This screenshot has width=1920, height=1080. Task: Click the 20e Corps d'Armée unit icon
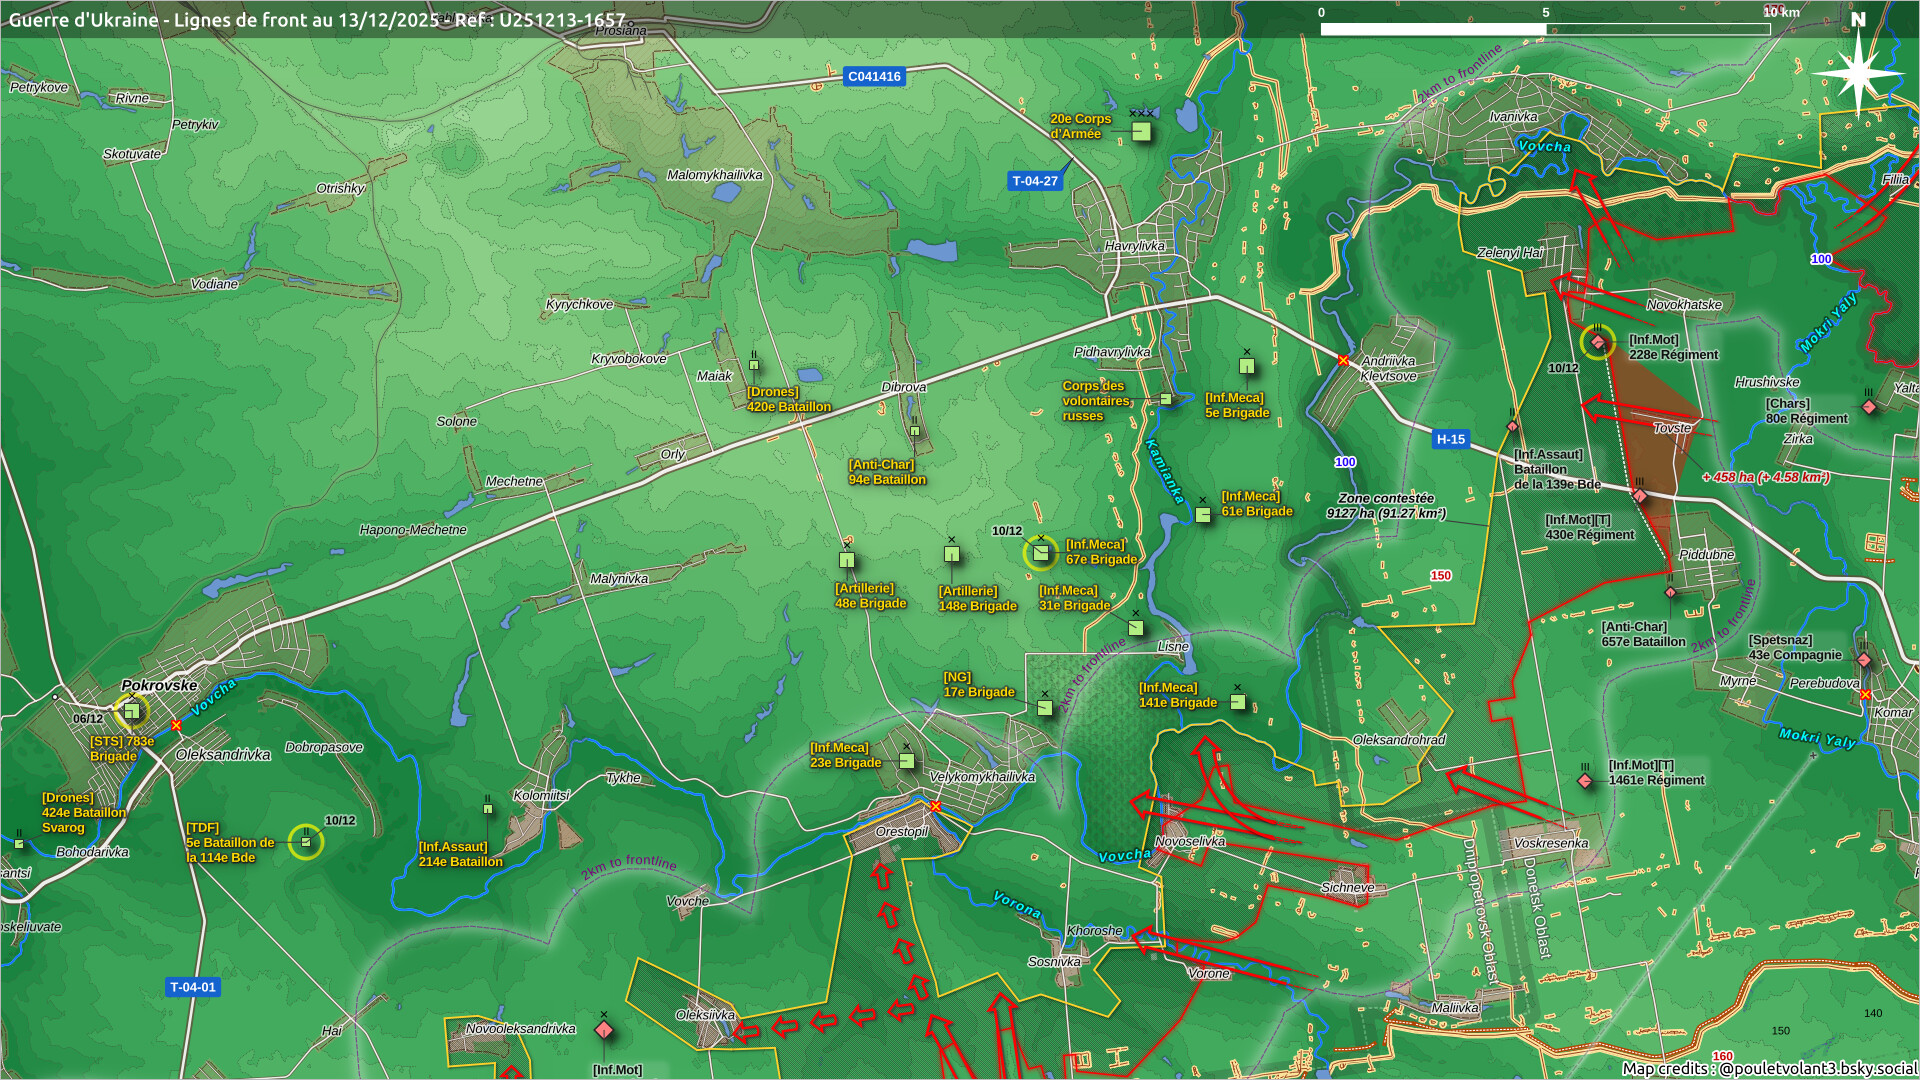pos(1141,131)
